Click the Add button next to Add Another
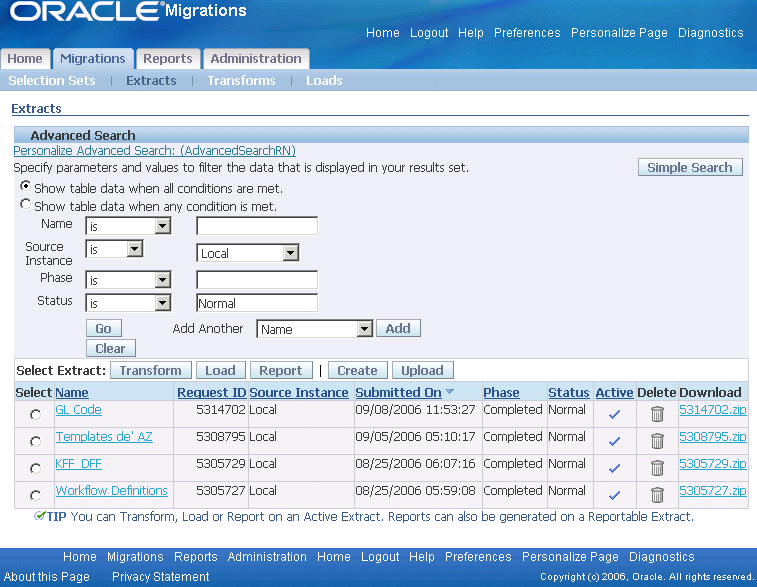Screen dimensions: 757x587 (x=398, y=328)
